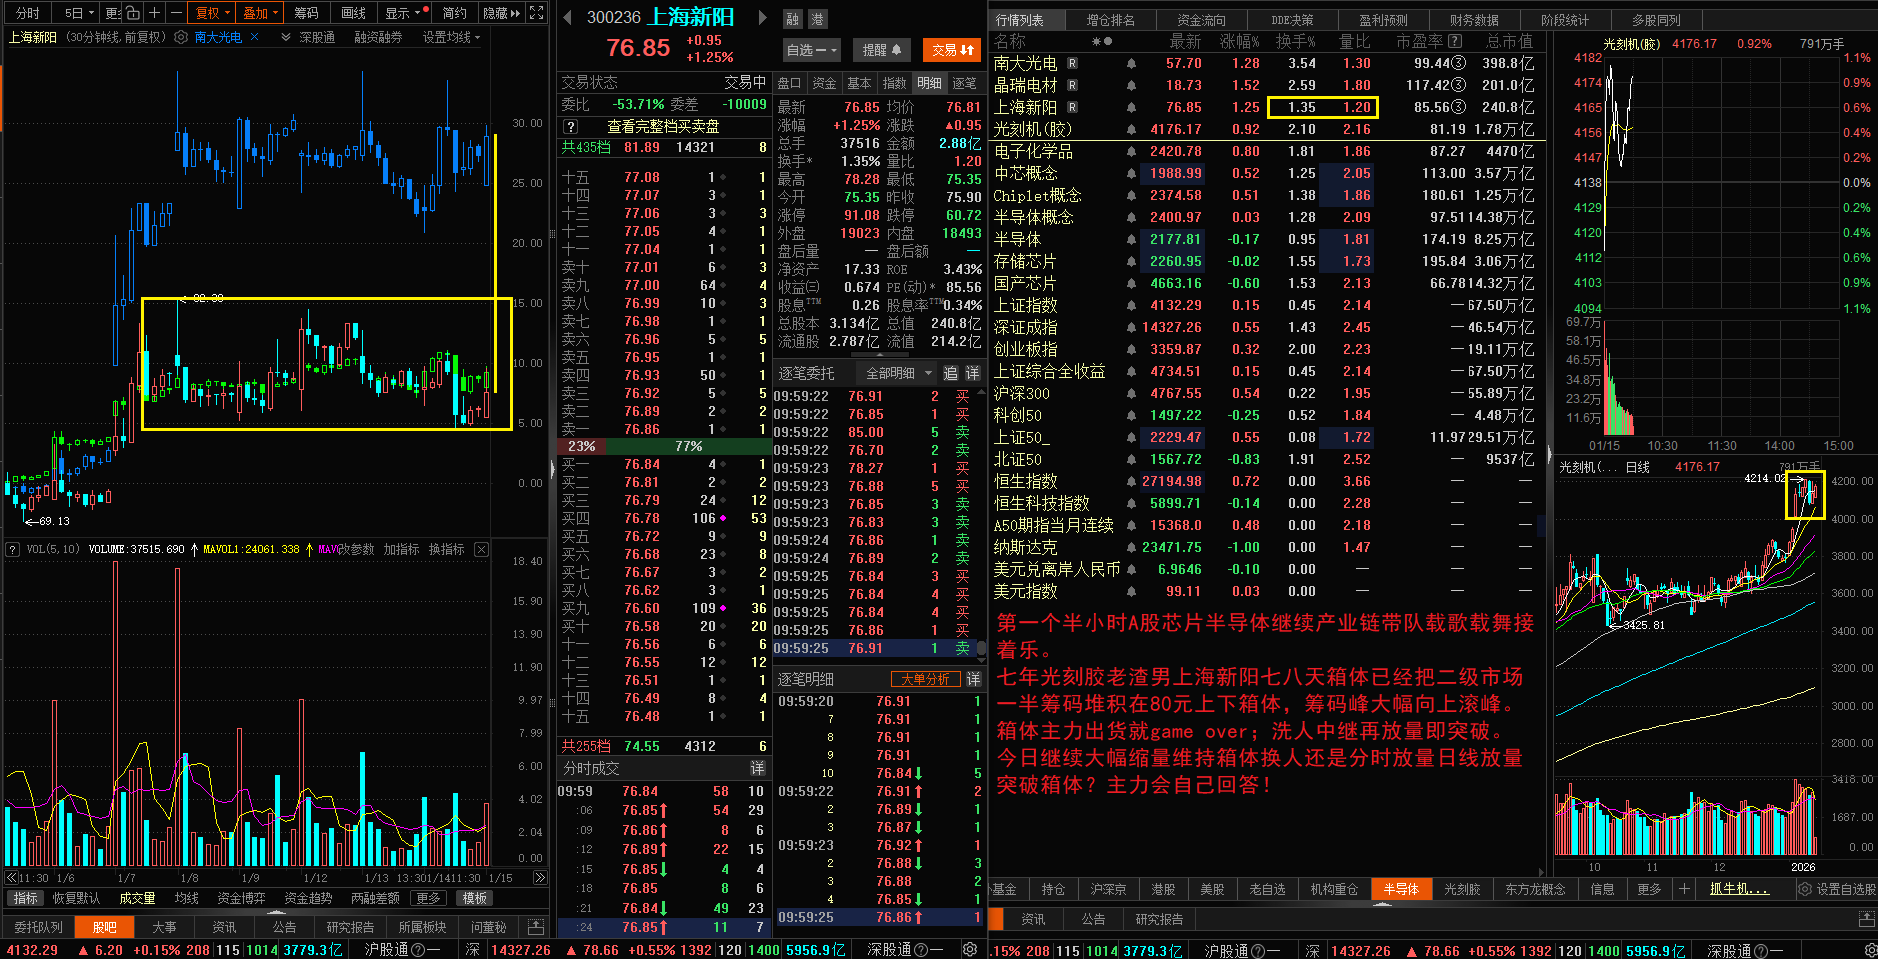Select the 成交量 indicator option
The width and height of the screenshot is (1878, 959).
137,898
